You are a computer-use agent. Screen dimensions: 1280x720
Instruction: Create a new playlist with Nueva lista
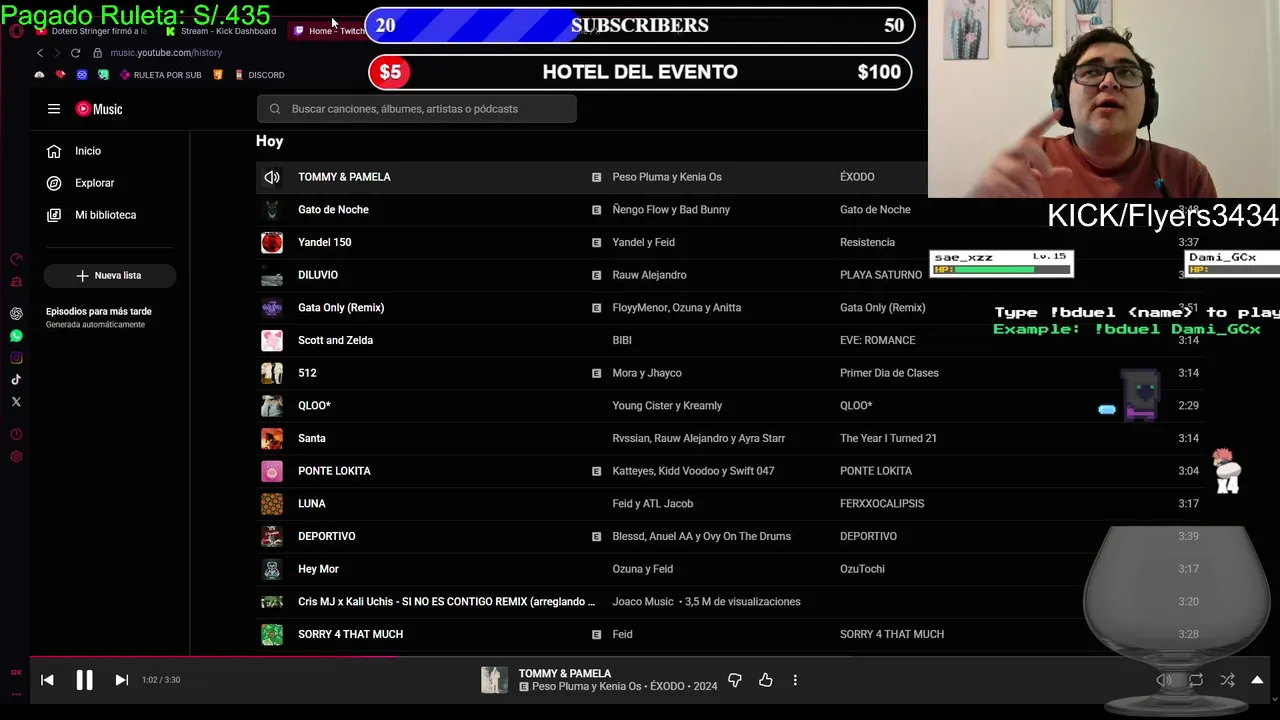(x=110, y=275)
